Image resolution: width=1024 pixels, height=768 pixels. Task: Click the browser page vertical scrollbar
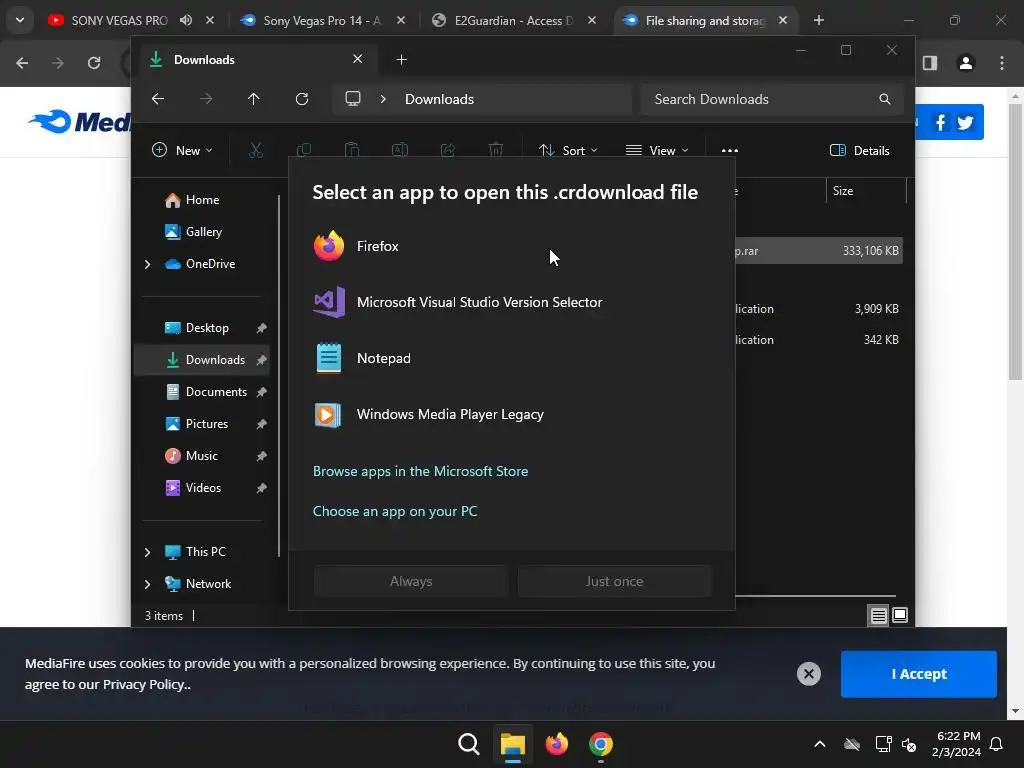(1015, 242)
